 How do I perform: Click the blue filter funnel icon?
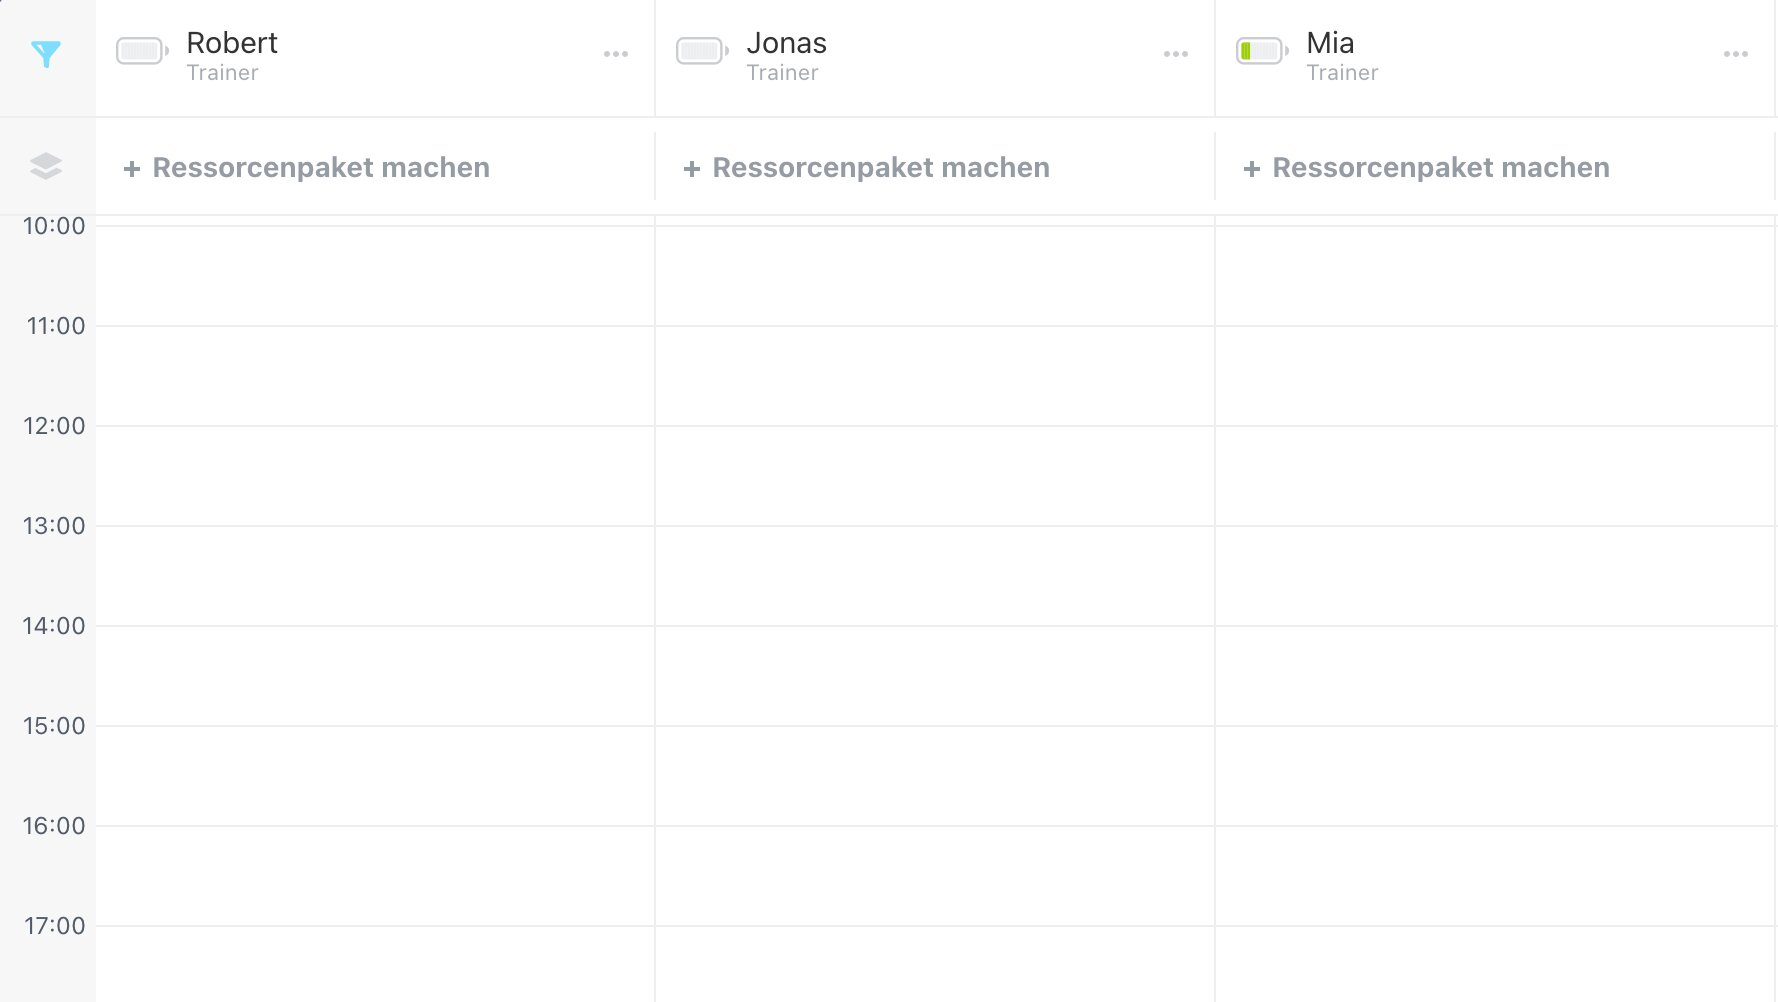click(46, 54)
